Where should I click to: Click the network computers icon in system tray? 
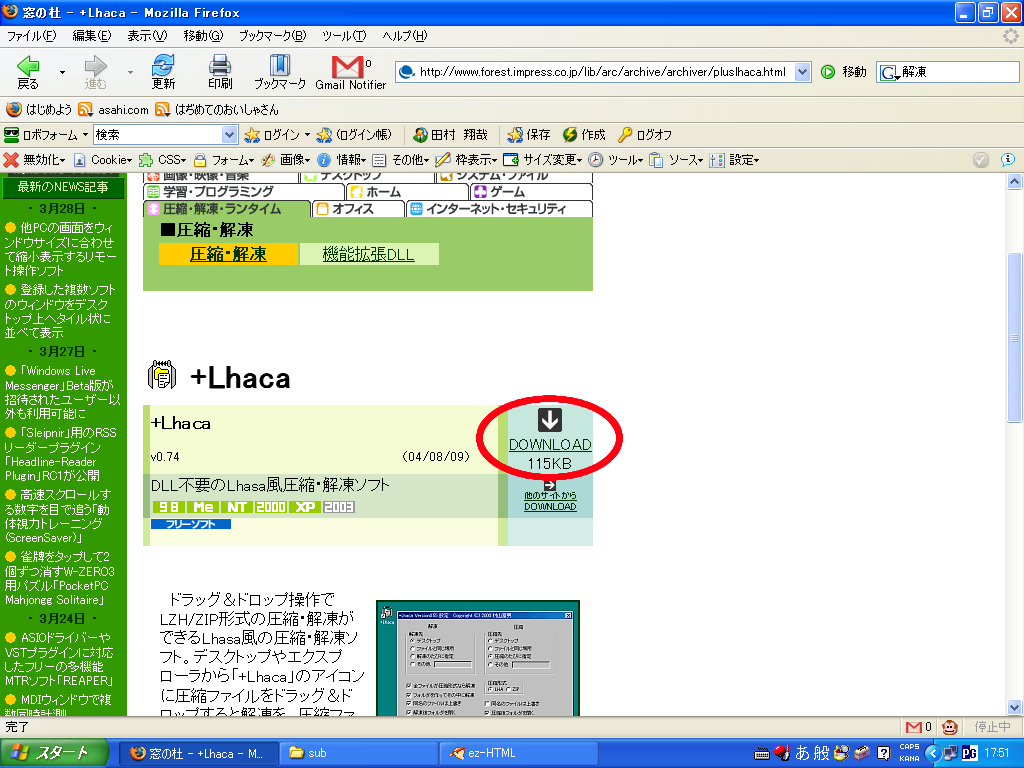pyautogui.click(x=951, y=753)
